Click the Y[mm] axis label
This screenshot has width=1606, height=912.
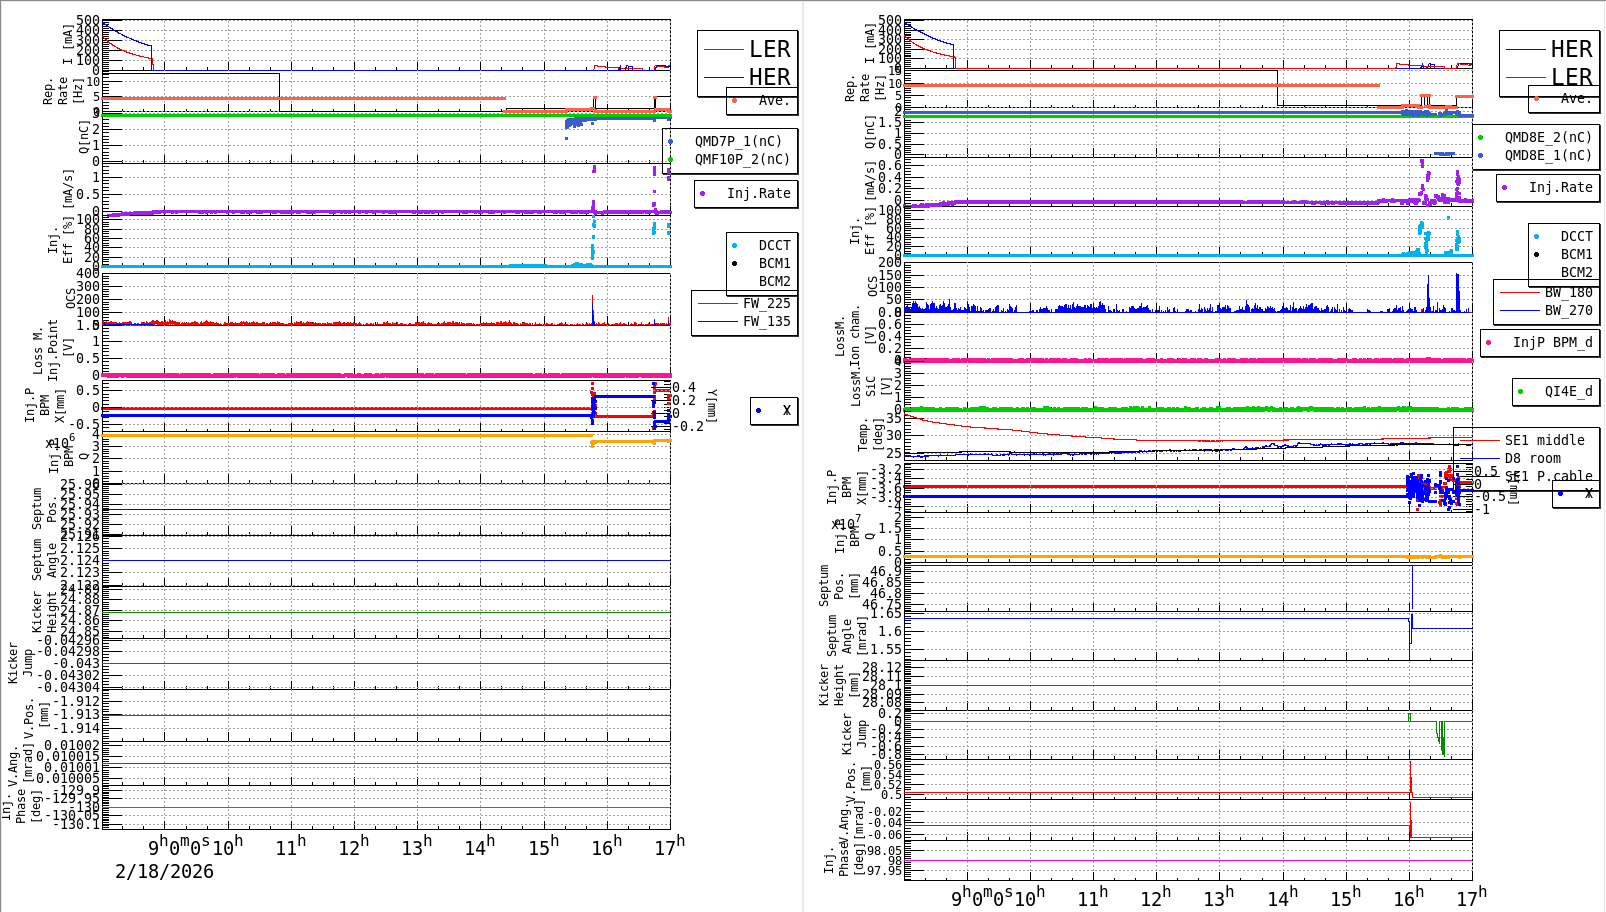pyautogui.click(x=712, y=404)
